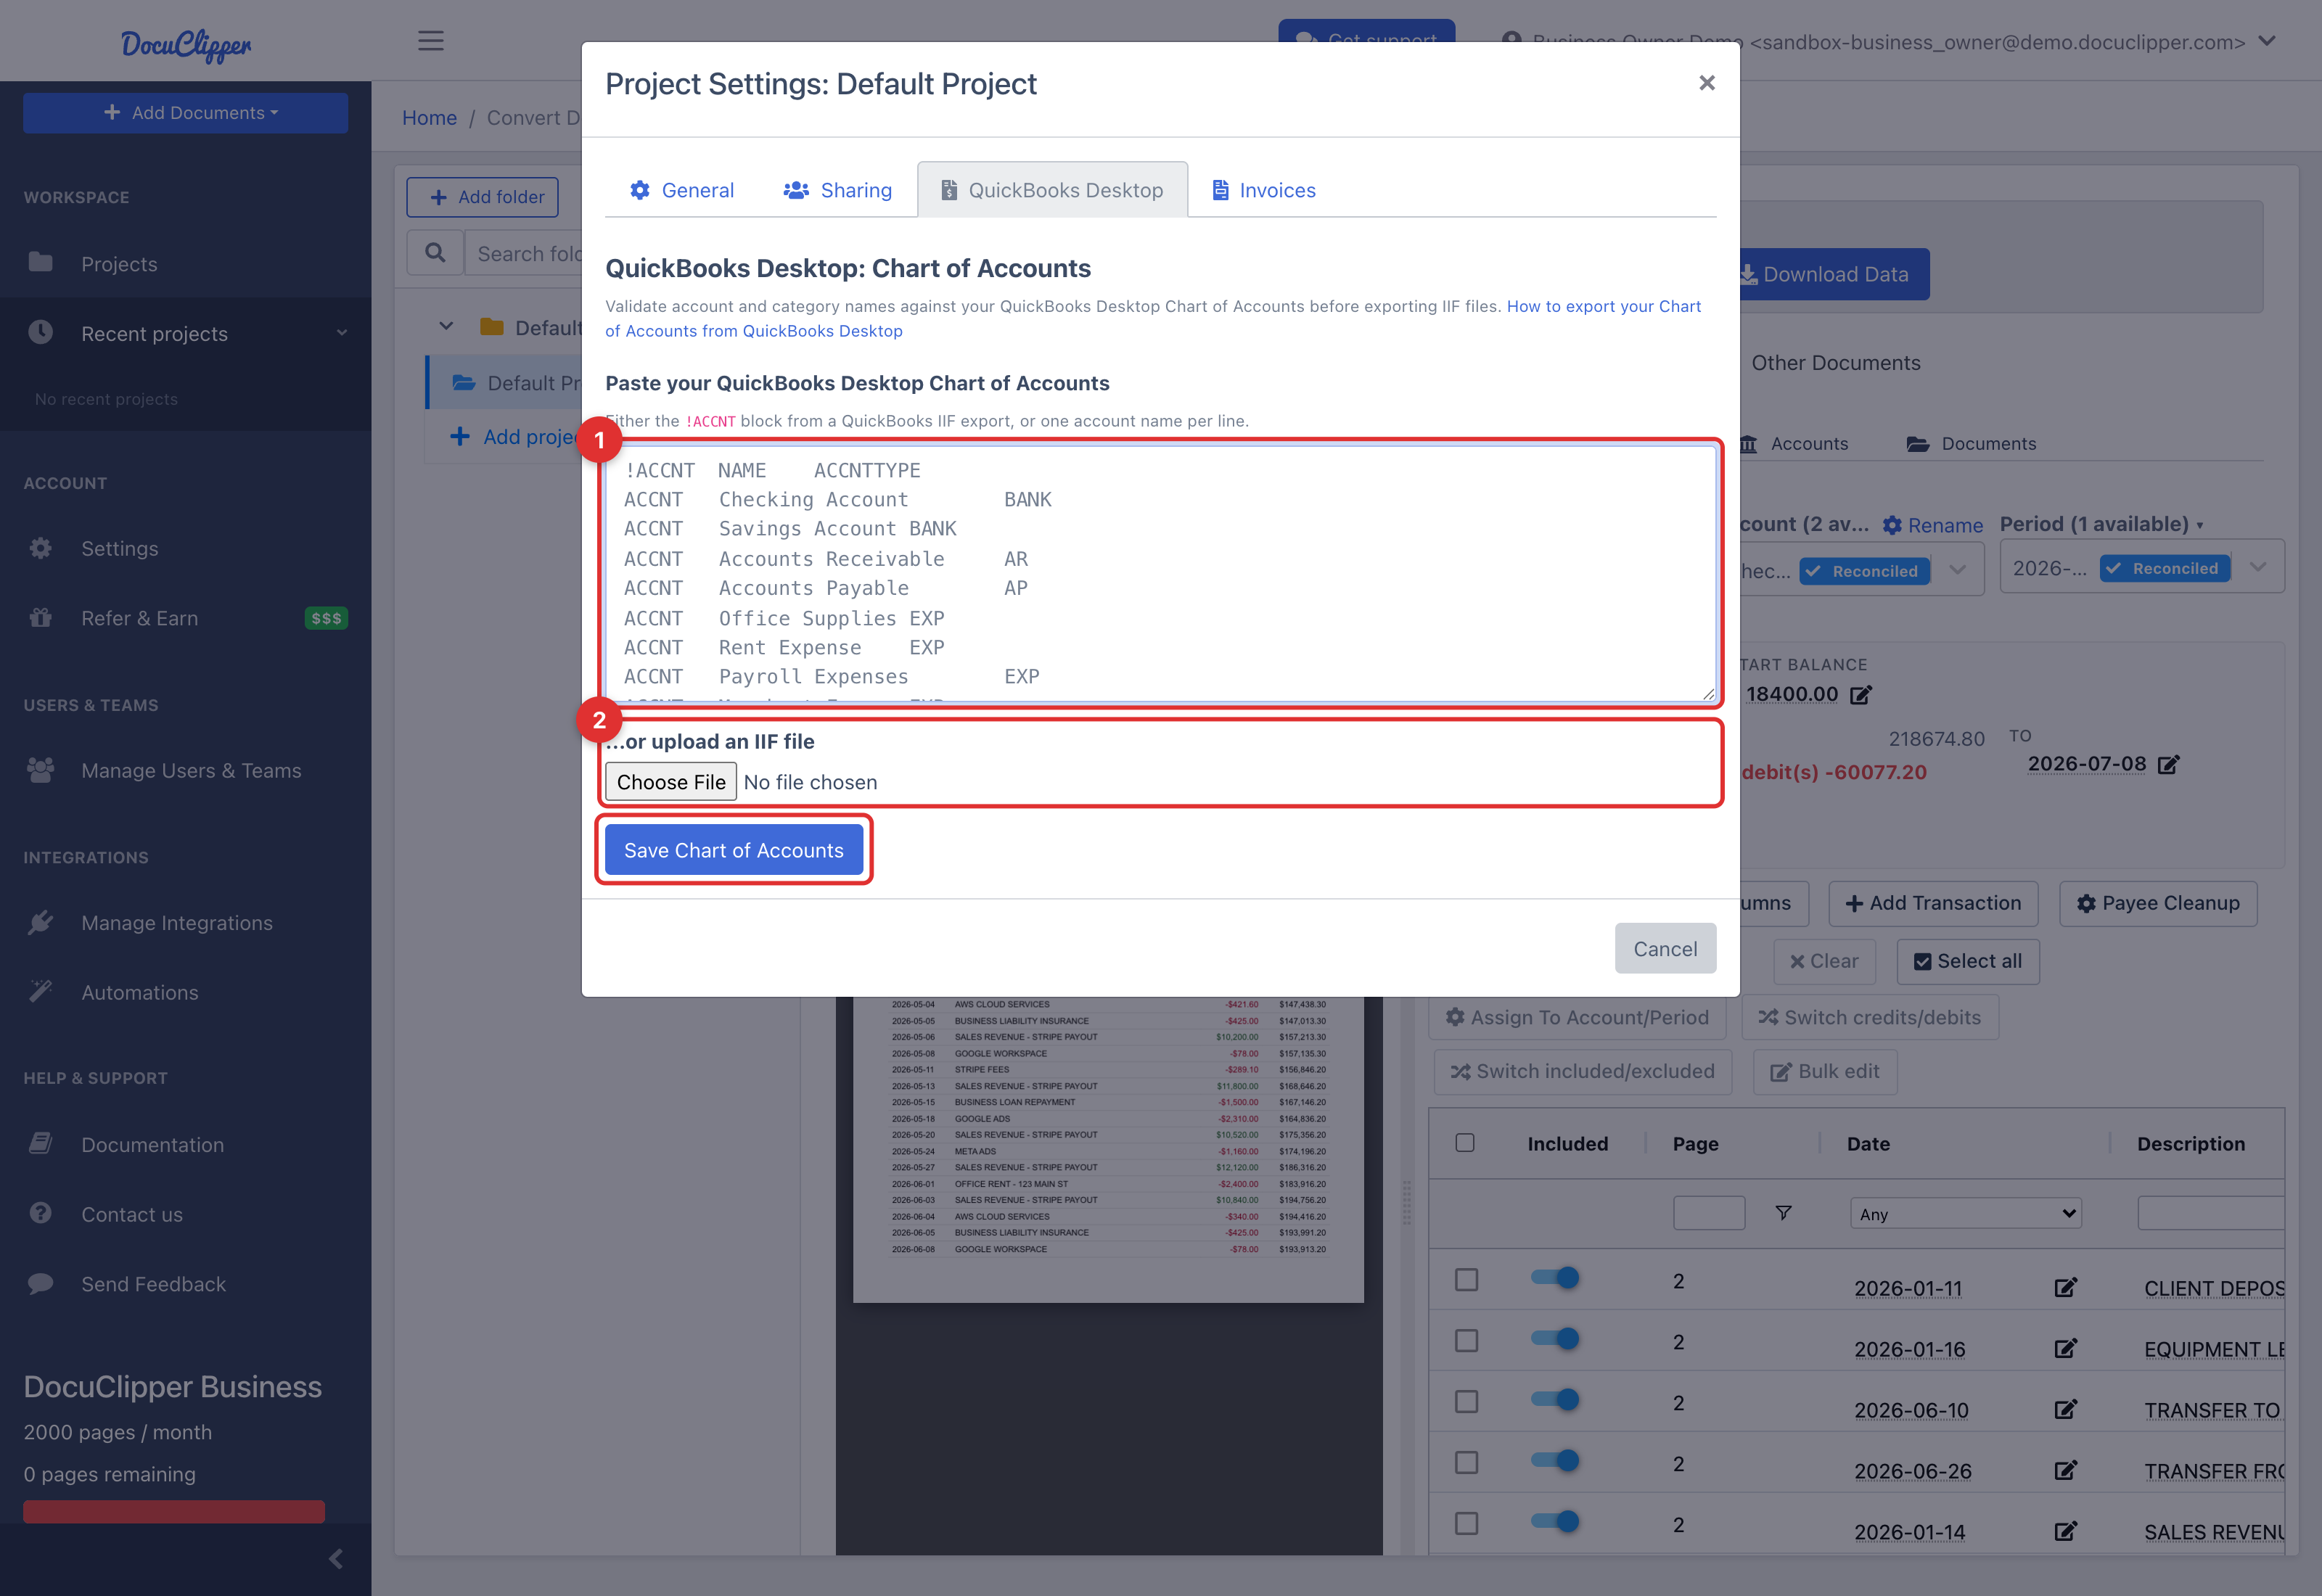Open Automations wand icon
This screenshot has height=1596, width=2322.
tap(41, 991)
